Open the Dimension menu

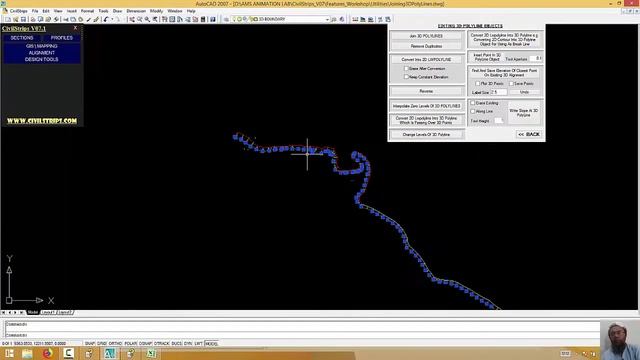(136, 11)
